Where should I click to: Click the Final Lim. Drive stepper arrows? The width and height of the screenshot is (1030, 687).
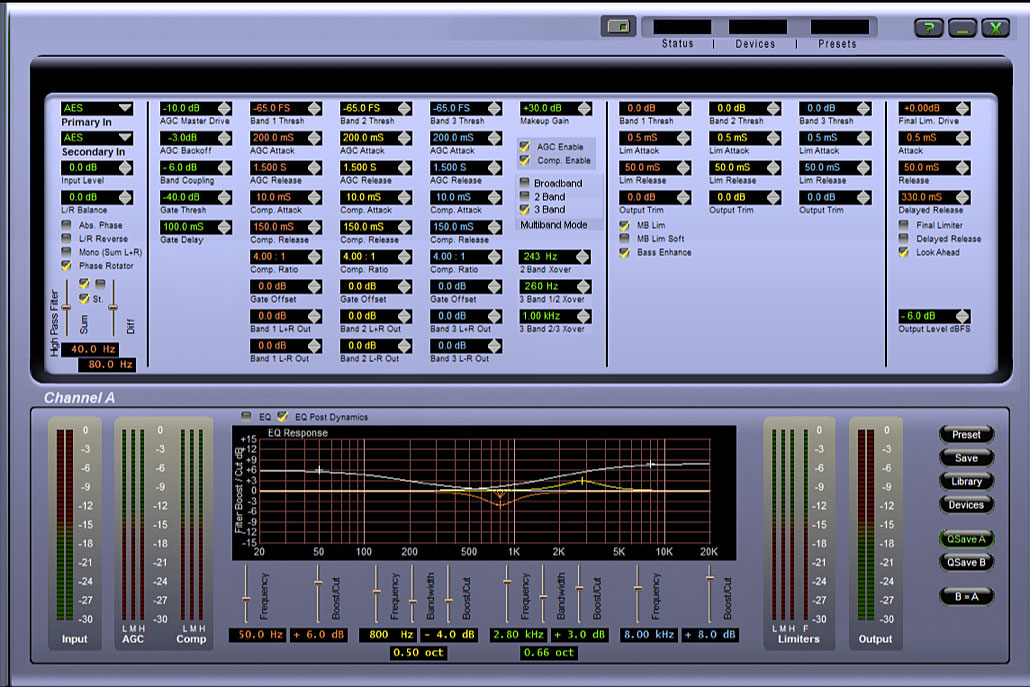(x=963, y=108)
